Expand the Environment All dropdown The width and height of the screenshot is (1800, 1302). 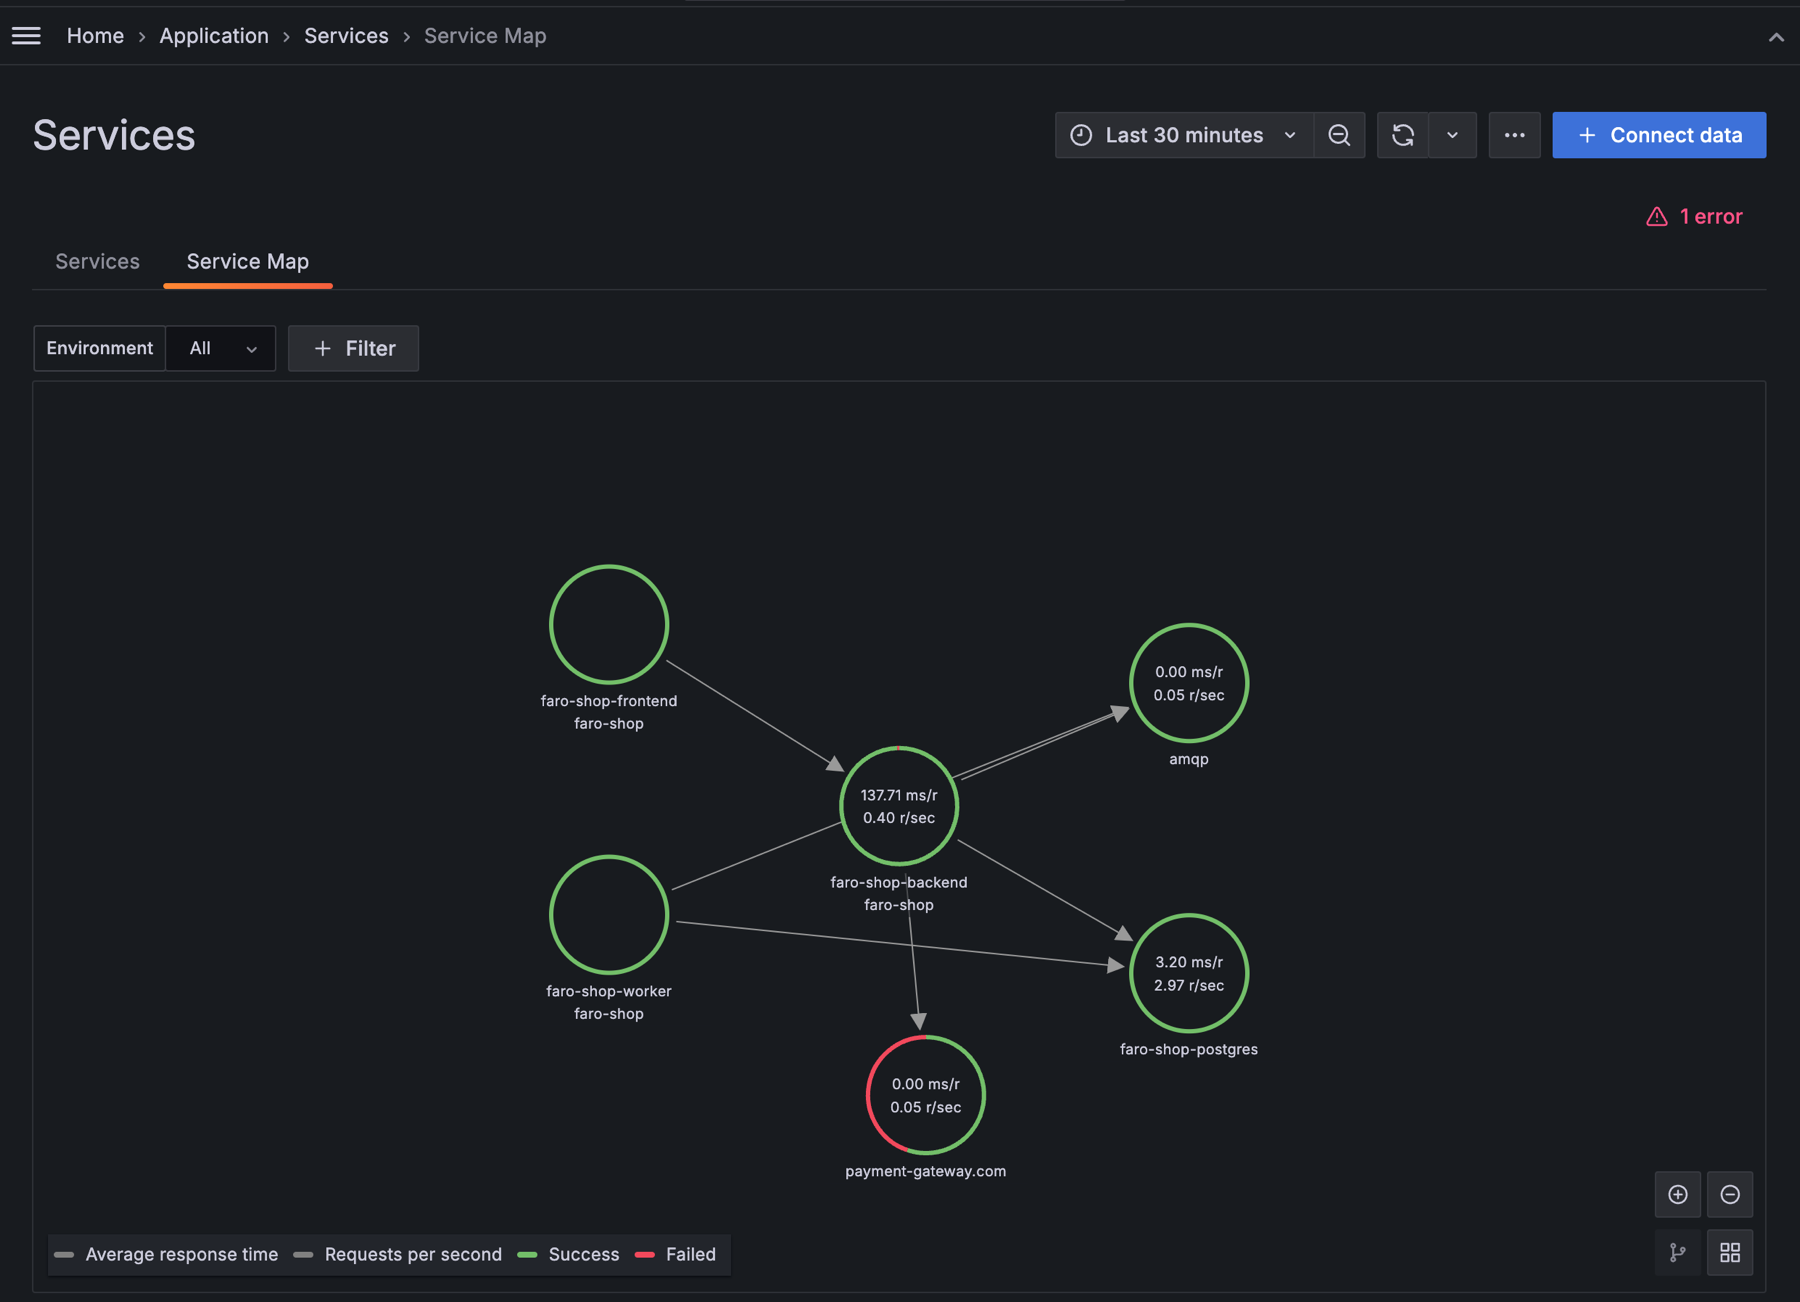[x=220, y=348]
